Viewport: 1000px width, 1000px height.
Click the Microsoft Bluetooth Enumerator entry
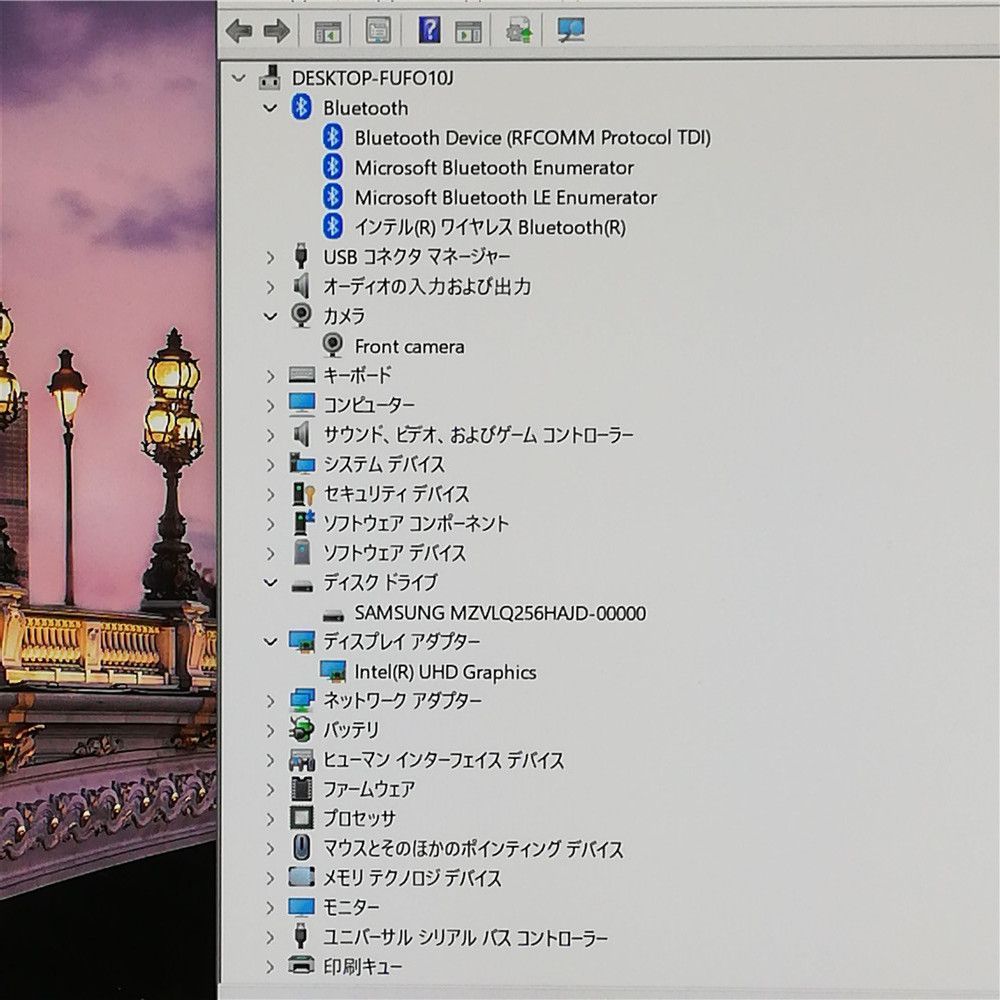(494, 167)
